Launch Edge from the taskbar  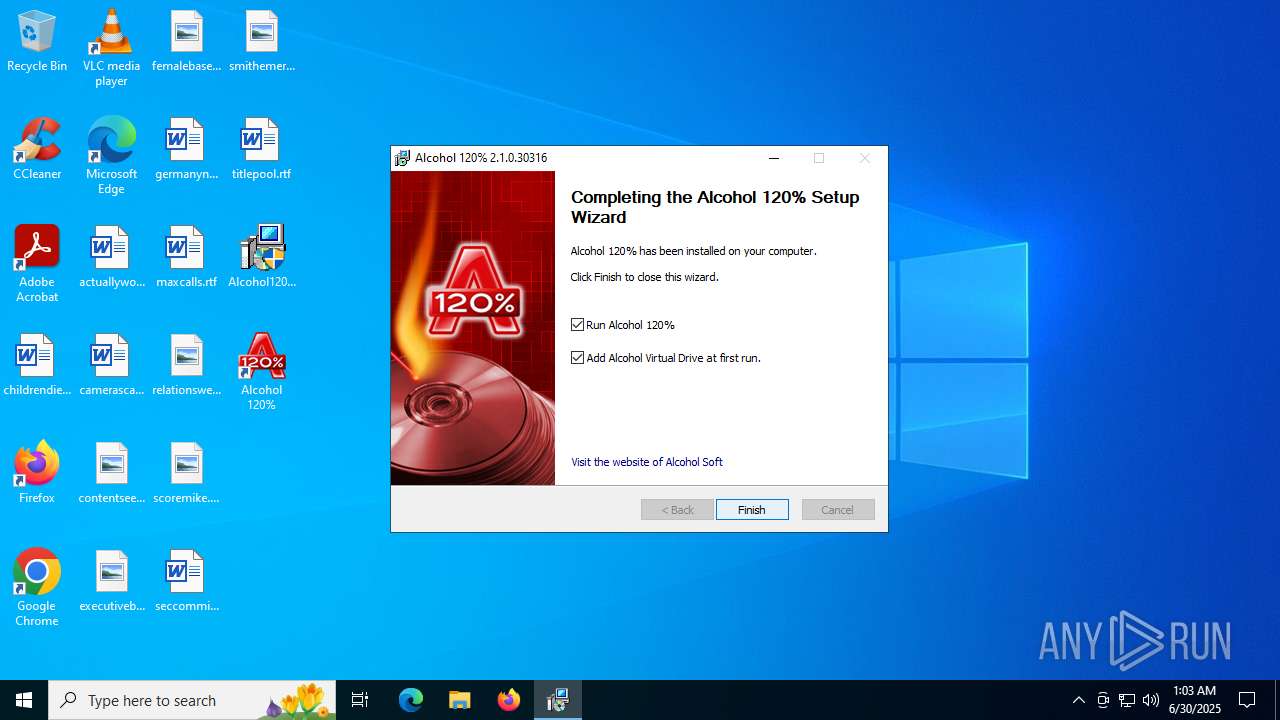(411, 700)
